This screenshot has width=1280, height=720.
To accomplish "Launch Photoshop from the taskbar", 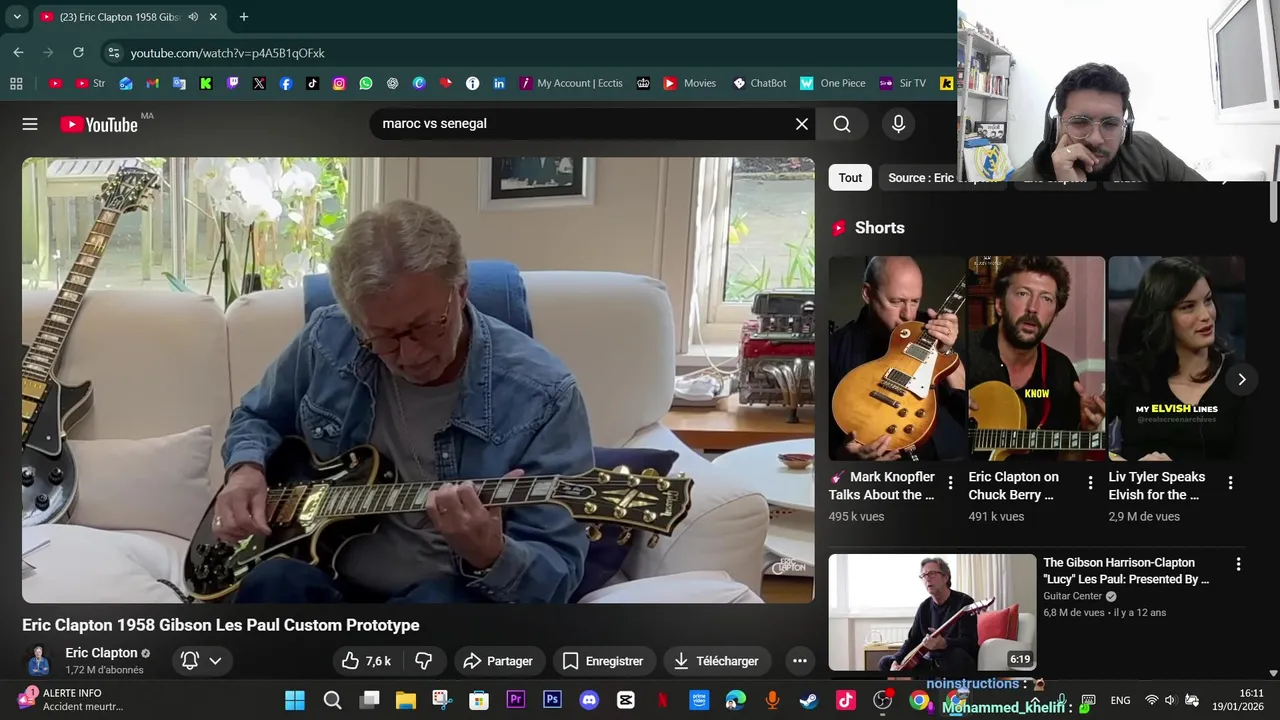I will point(552,700).
